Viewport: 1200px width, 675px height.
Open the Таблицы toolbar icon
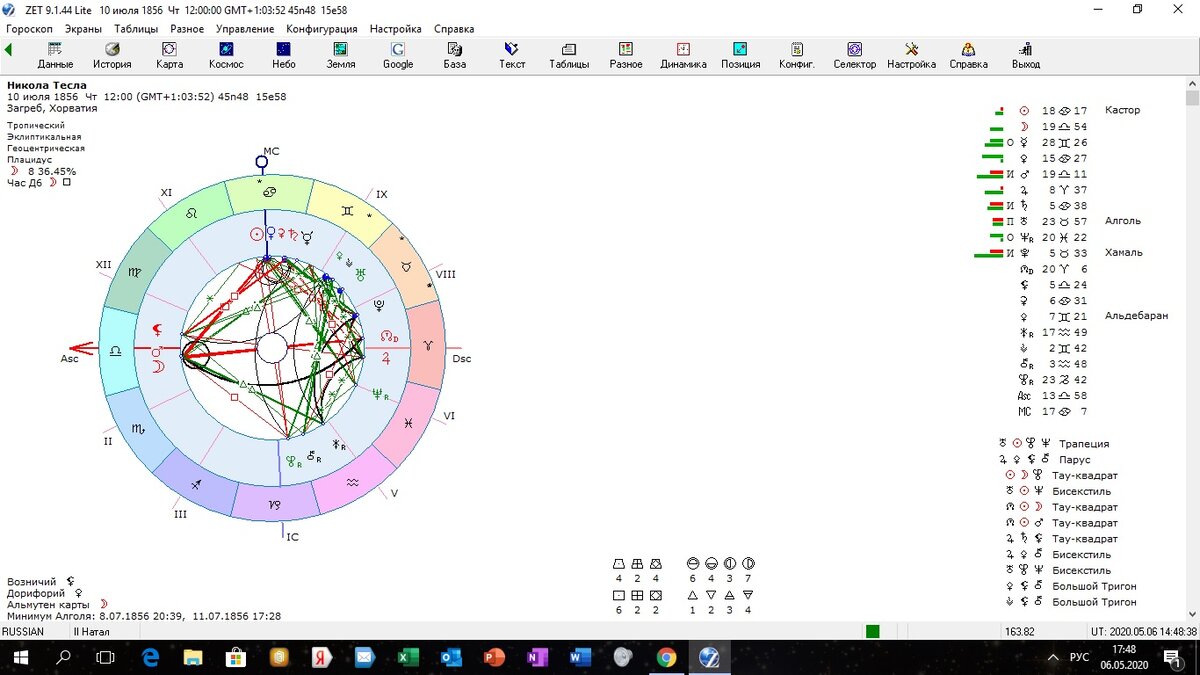[x=569, y=55]
